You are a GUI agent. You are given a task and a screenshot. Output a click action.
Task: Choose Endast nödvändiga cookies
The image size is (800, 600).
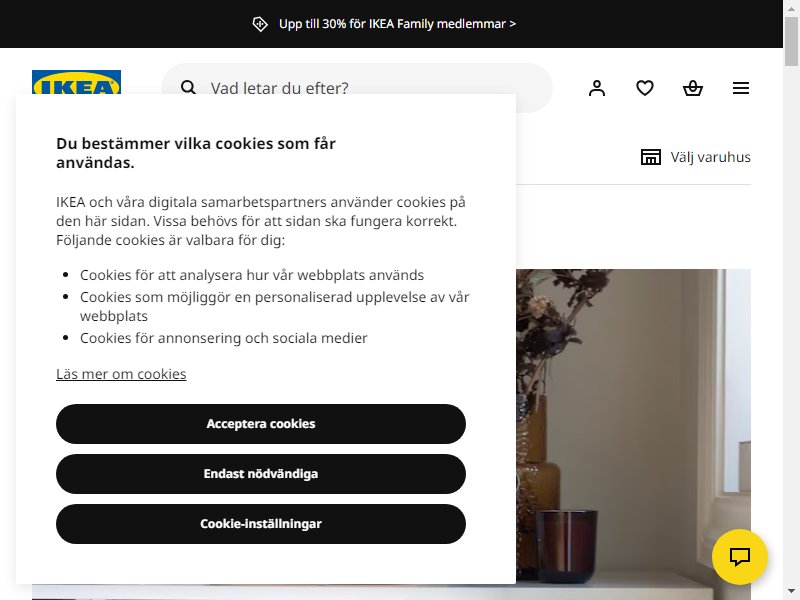point(261,474)
